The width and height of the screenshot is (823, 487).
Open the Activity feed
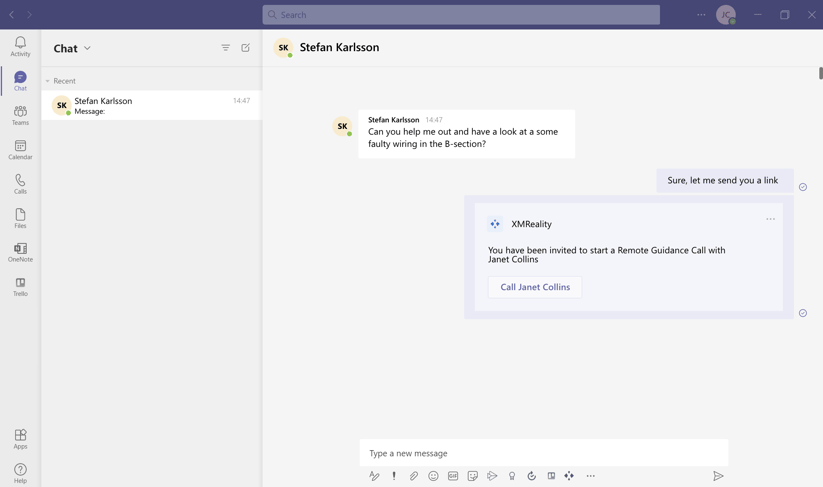20,46
